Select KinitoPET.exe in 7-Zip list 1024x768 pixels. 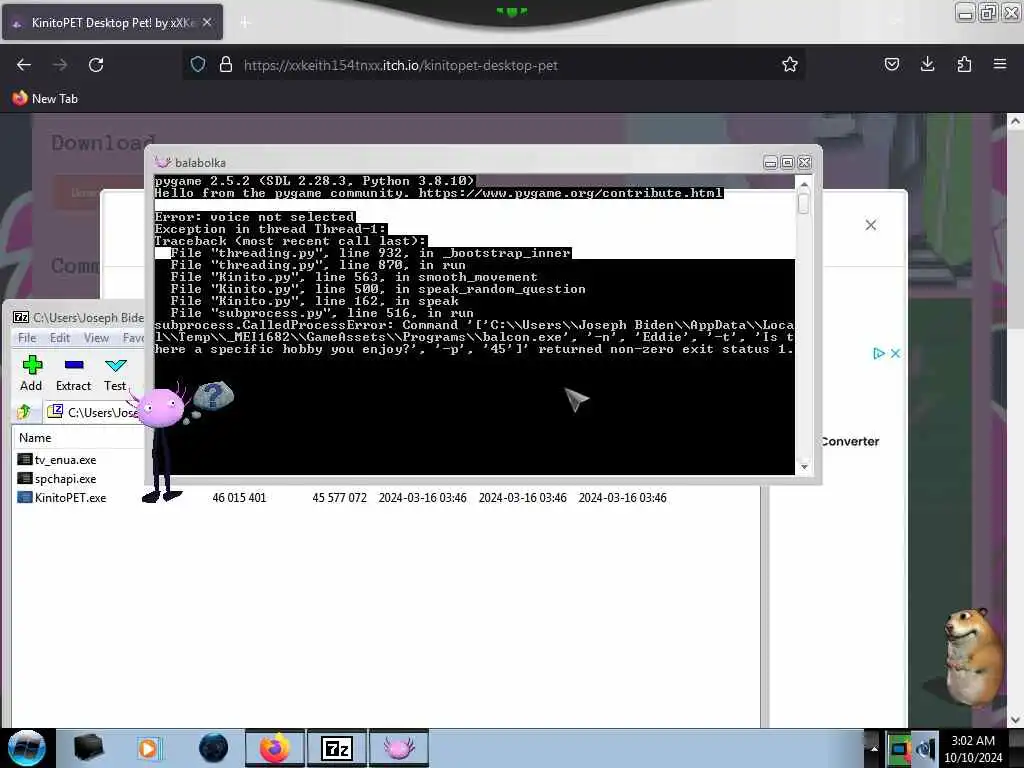(61, 498)
